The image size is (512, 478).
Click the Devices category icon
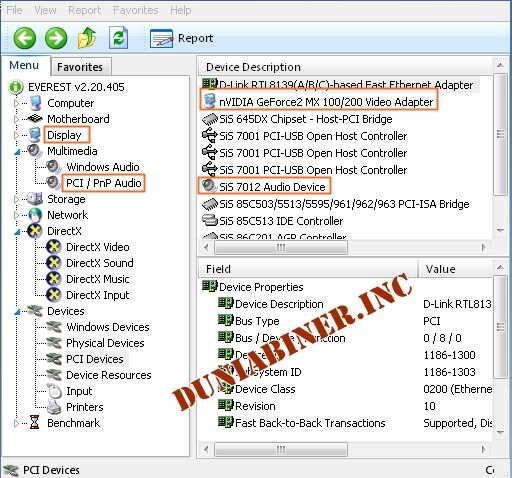(35, 311)
